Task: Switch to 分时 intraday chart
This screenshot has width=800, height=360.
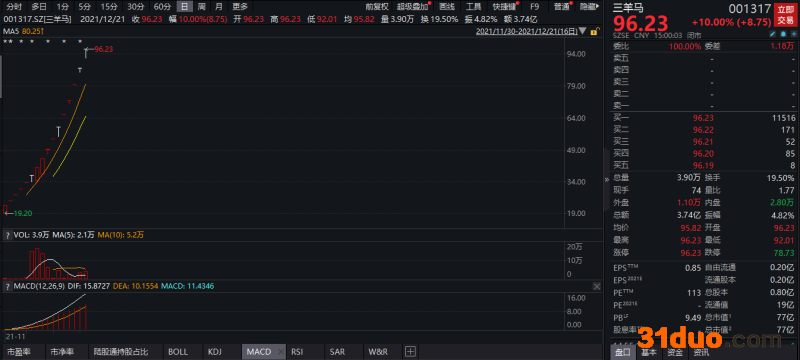Action: (x=14, y=7)
